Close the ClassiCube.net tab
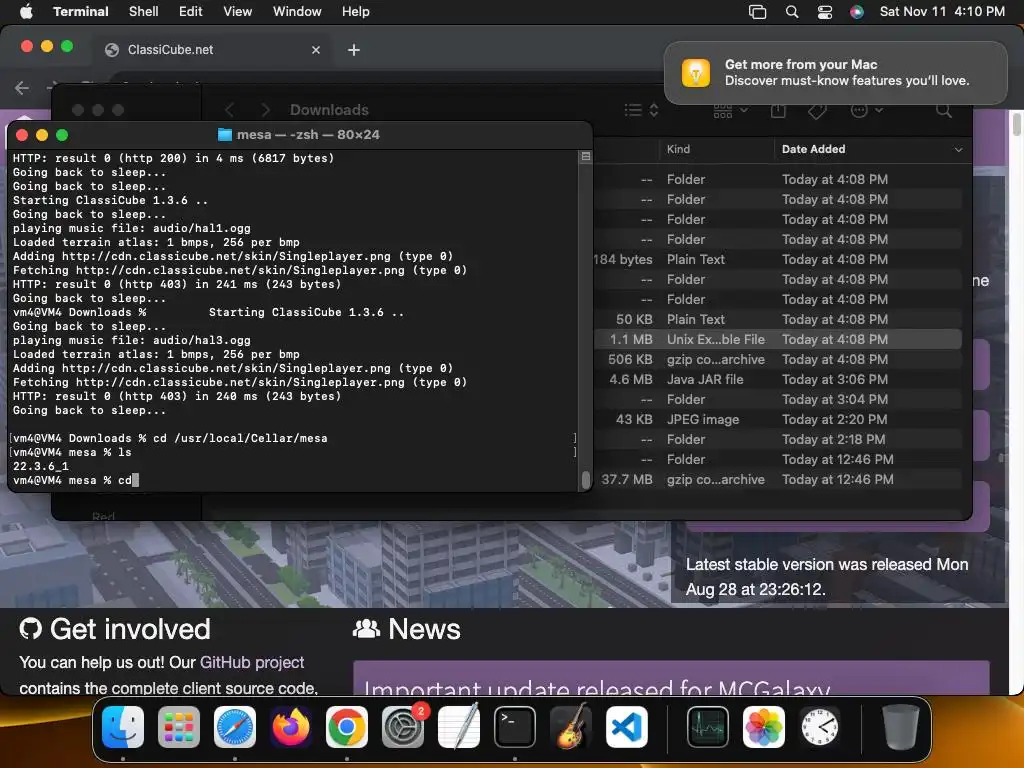1024x768 pixels. click(x=316, y=50)
